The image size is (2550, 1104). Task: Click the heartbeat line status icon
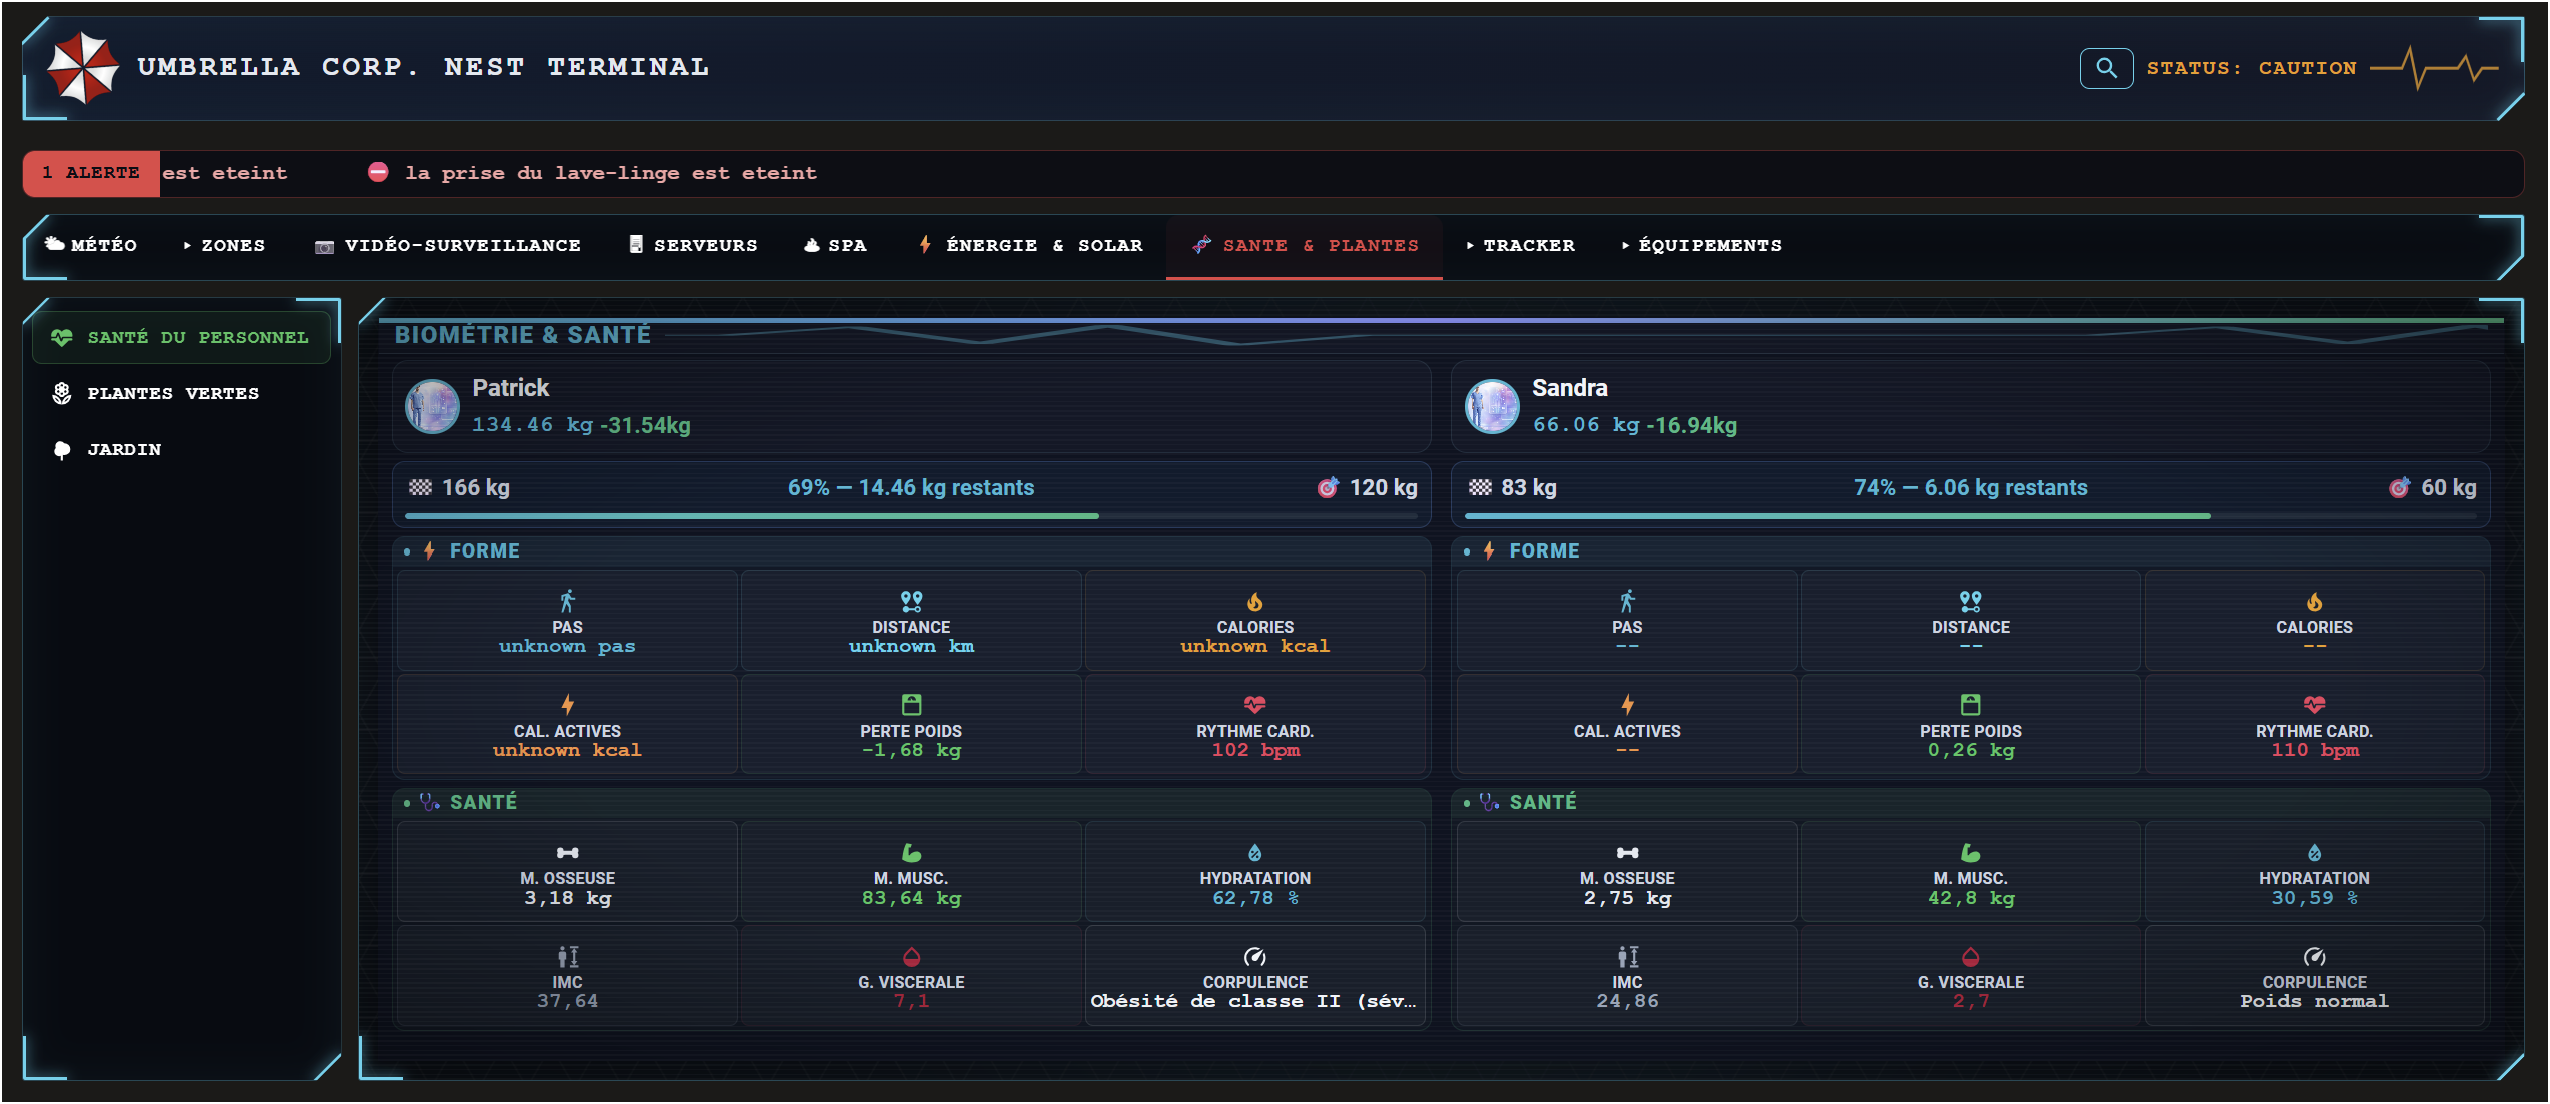coord(2434,68)
